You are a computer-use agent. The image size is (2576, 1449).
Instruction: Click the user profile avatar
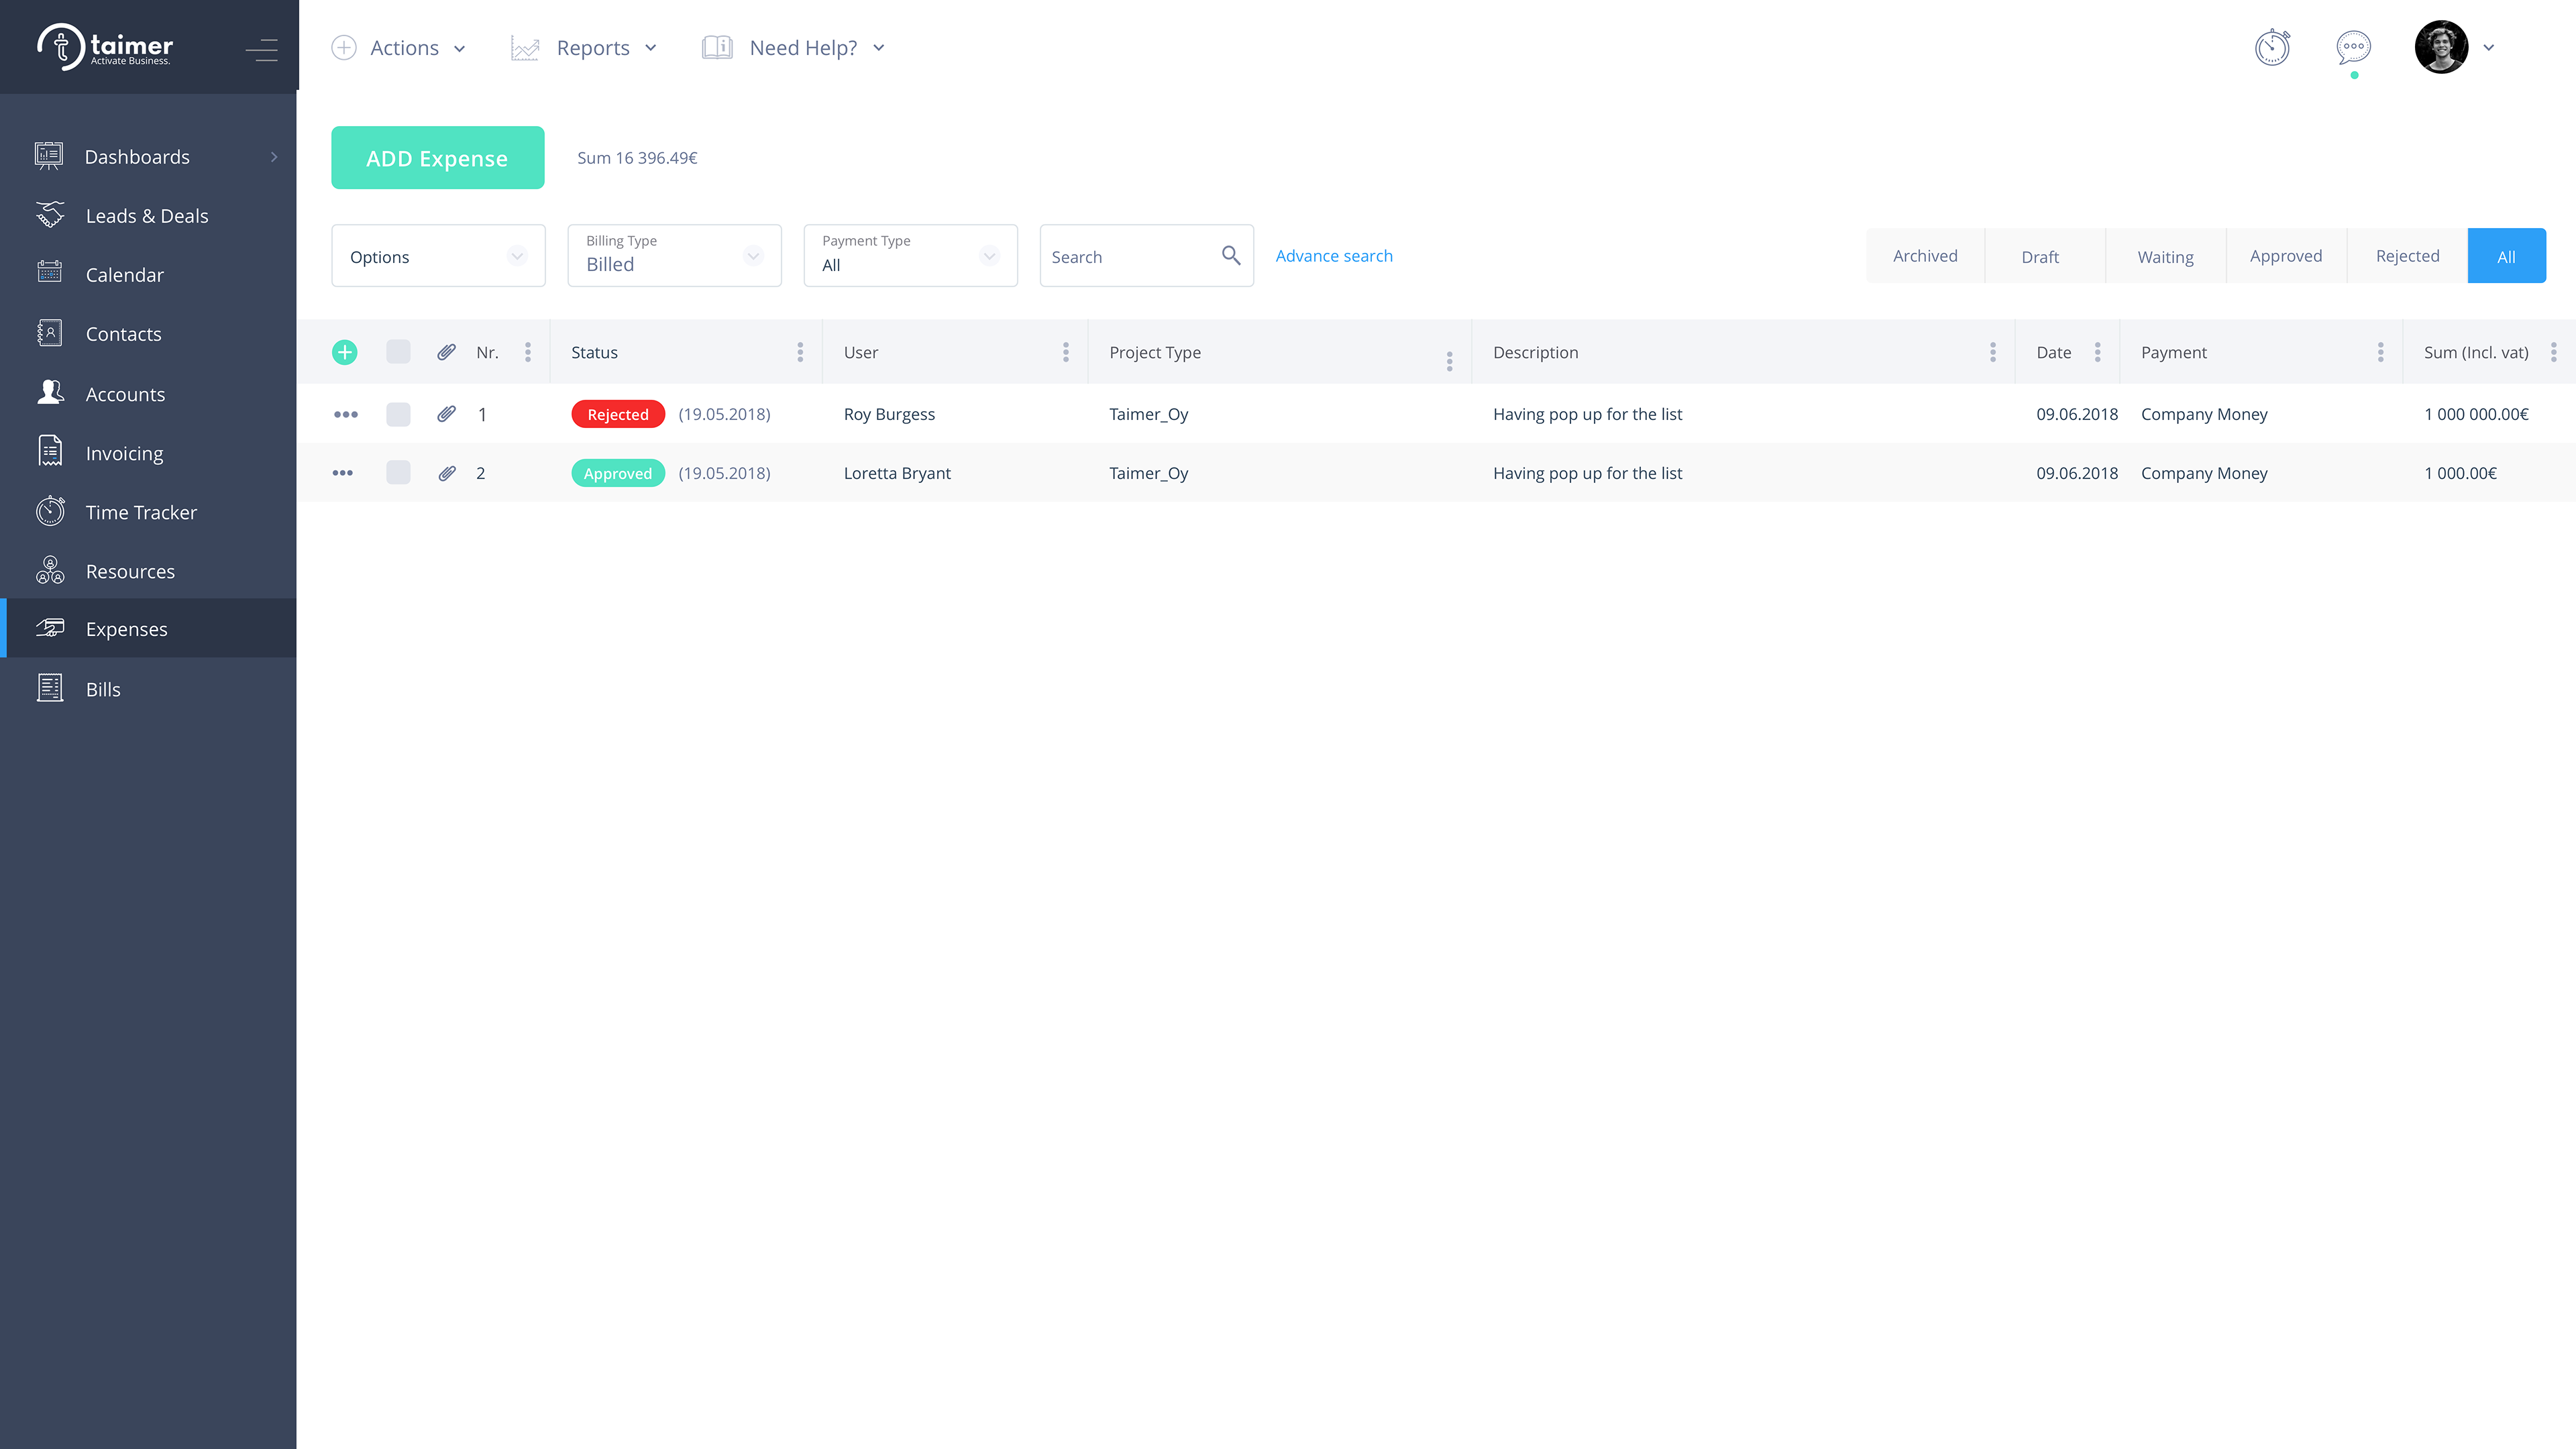click(x=2441, y=47)
